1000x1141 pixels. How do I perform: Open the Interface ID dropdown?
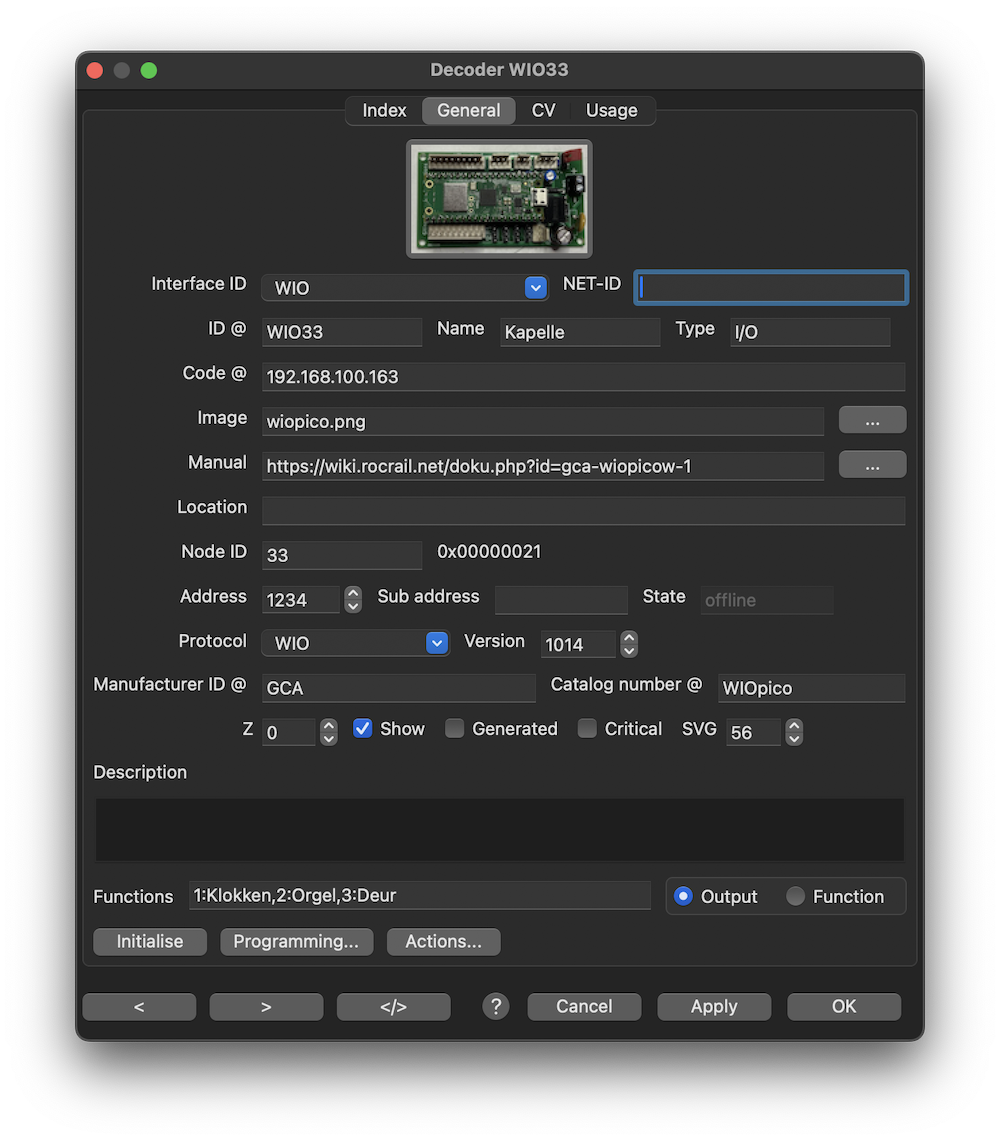click(x=536, y=288)
